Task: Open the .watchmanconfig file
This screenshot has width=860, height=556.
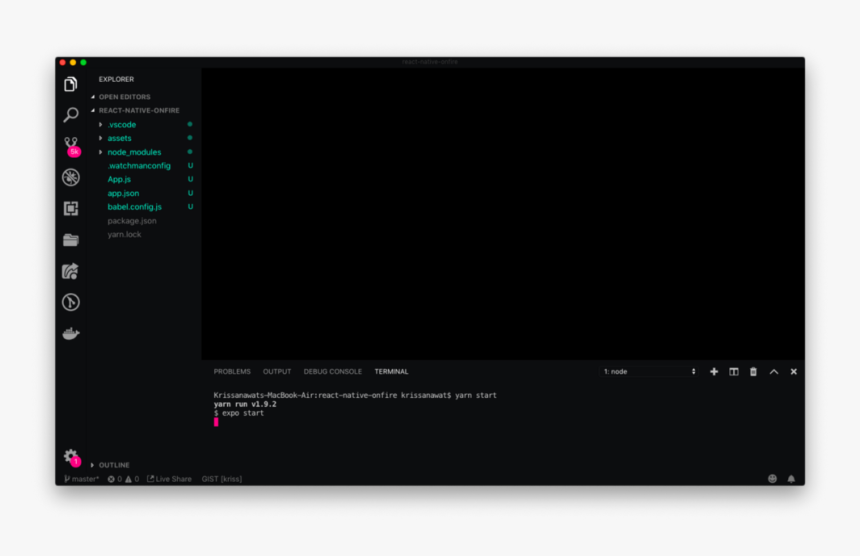Action: click(139, 166)
